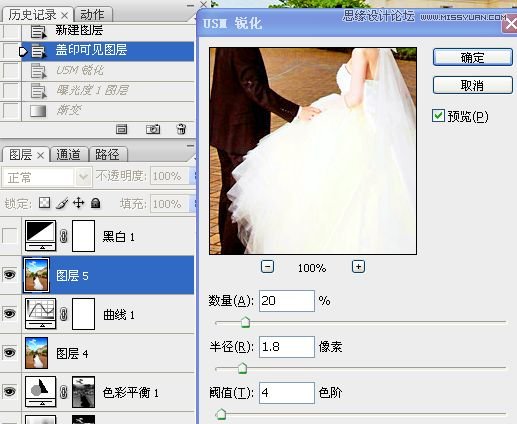
Task: Select the lock image pixels brush icon
Action: click(x=62, y=203)
